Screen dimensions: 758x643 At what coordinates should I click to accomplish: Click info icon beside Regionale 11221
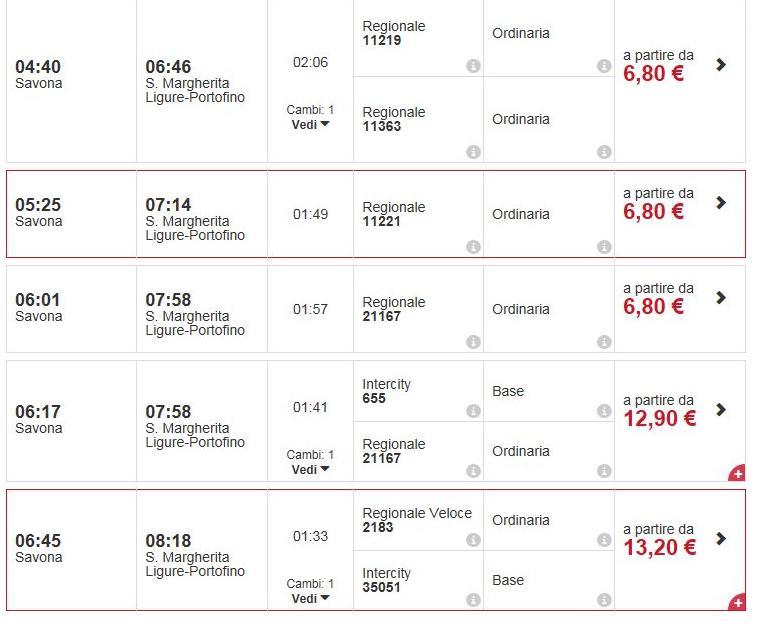click(x=473, y=247)
